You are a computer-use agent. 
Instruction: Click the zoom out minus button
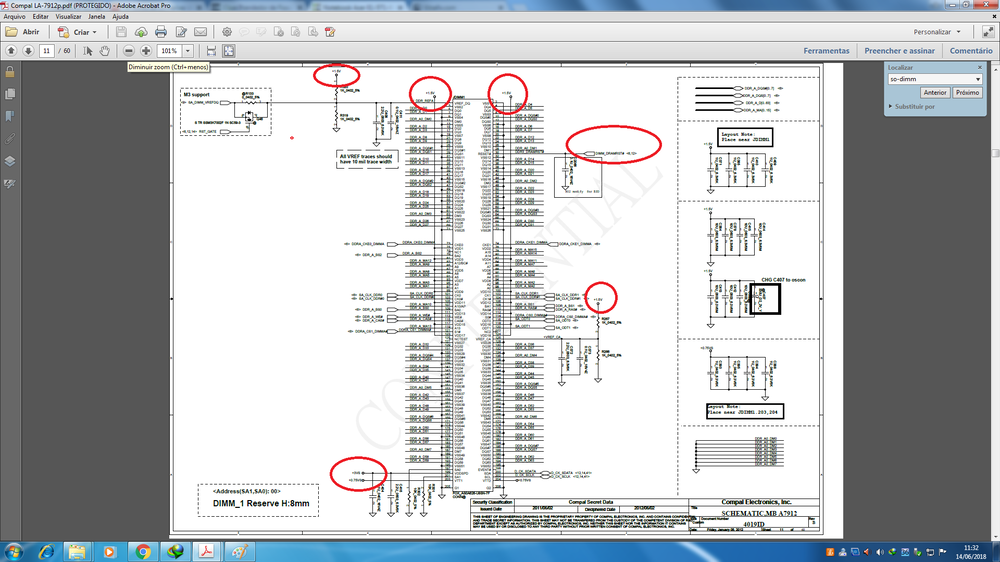coord(129,50)
